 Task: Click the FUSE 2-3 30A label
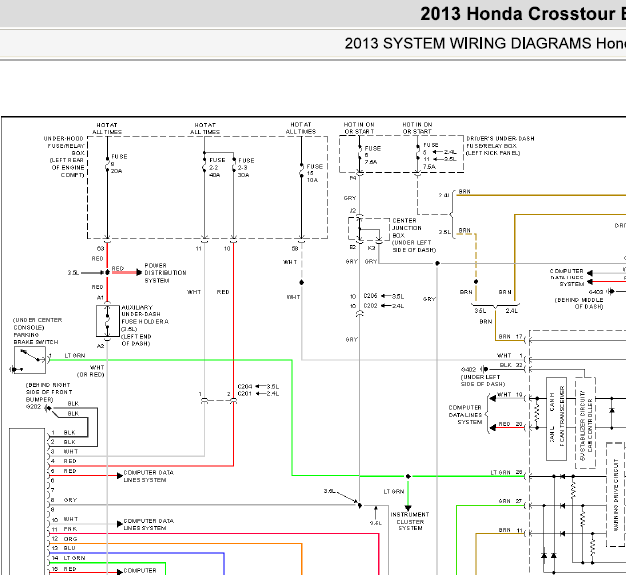[246, 168]
